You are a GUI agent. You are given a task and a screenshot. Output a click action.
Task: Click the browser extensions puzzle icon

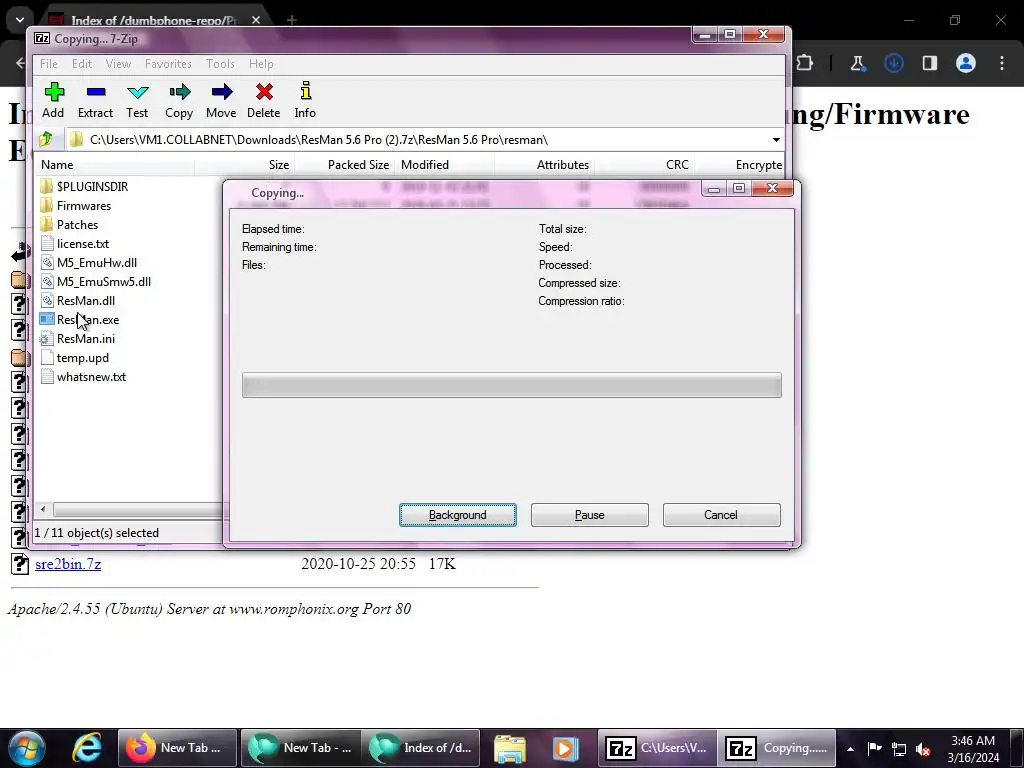pyautogui.click(x=805, y=63)
